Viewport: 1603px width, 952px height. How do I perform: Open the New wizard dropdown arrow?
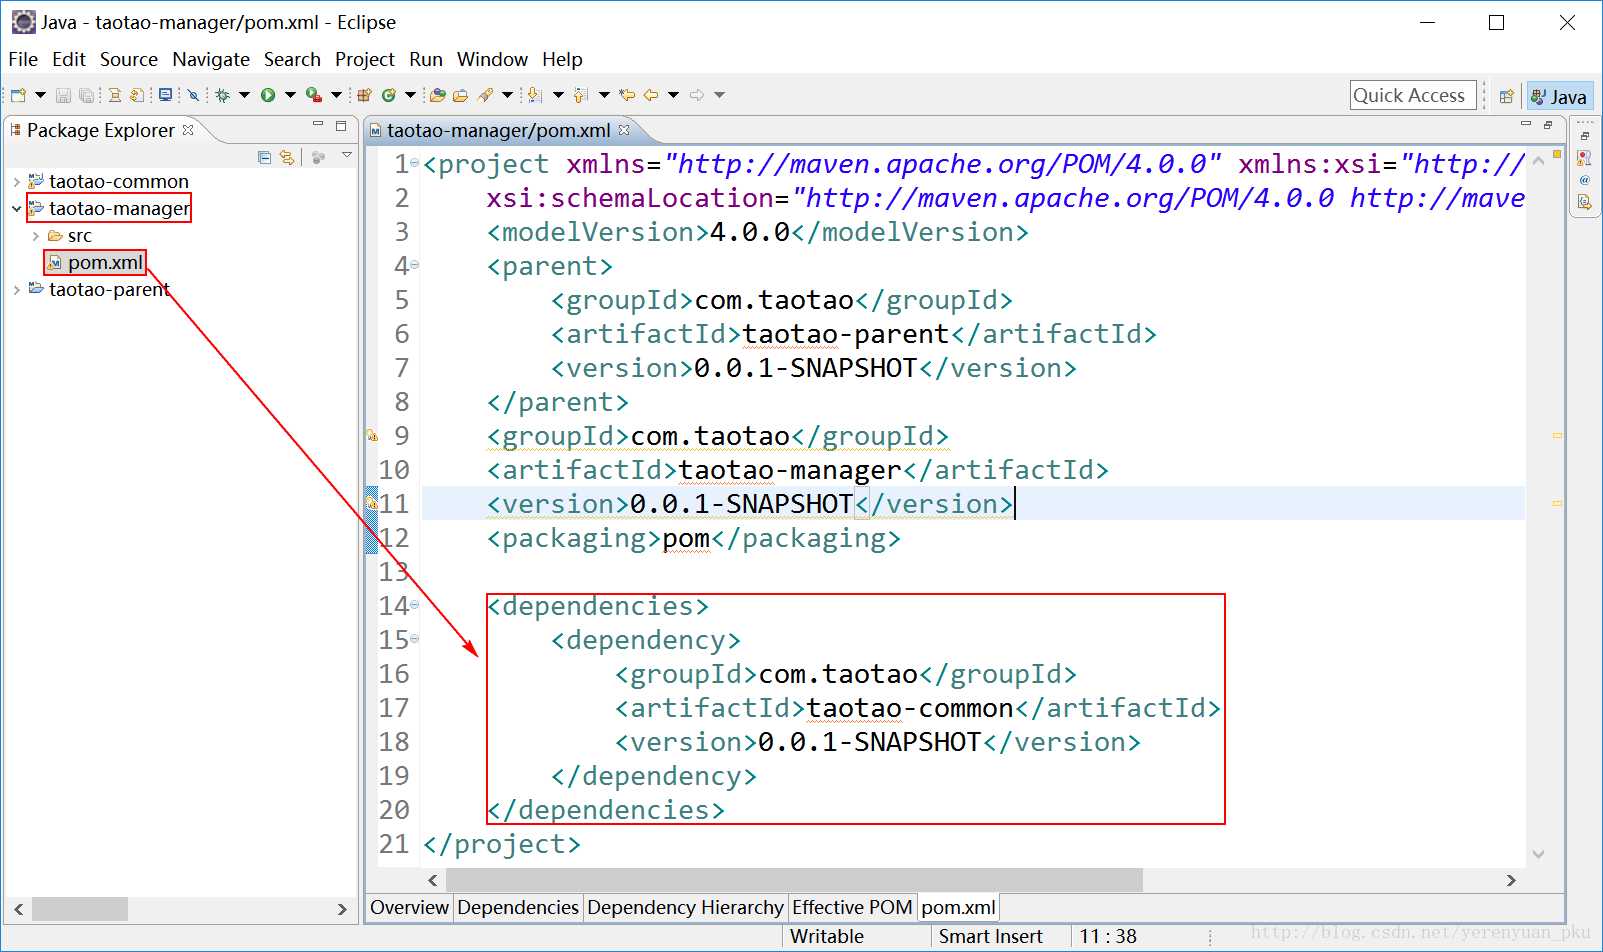(40, 95)
